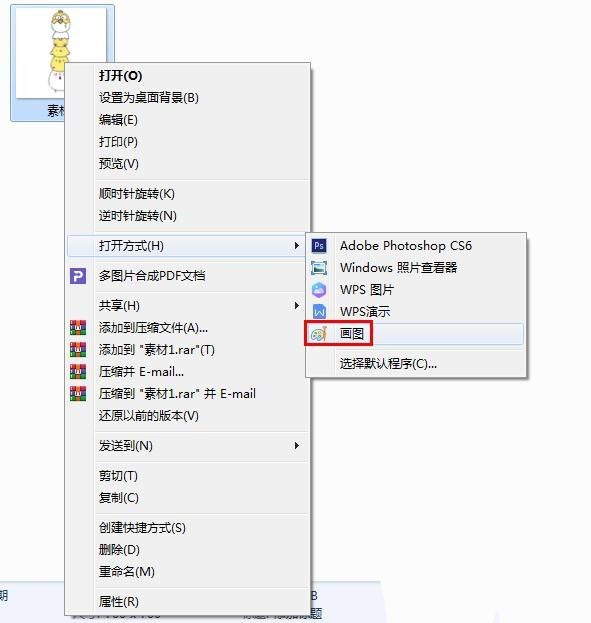Open with Adobe Photoshop CS6
This screenshot has width=591, height=623.
coord(416,246)
